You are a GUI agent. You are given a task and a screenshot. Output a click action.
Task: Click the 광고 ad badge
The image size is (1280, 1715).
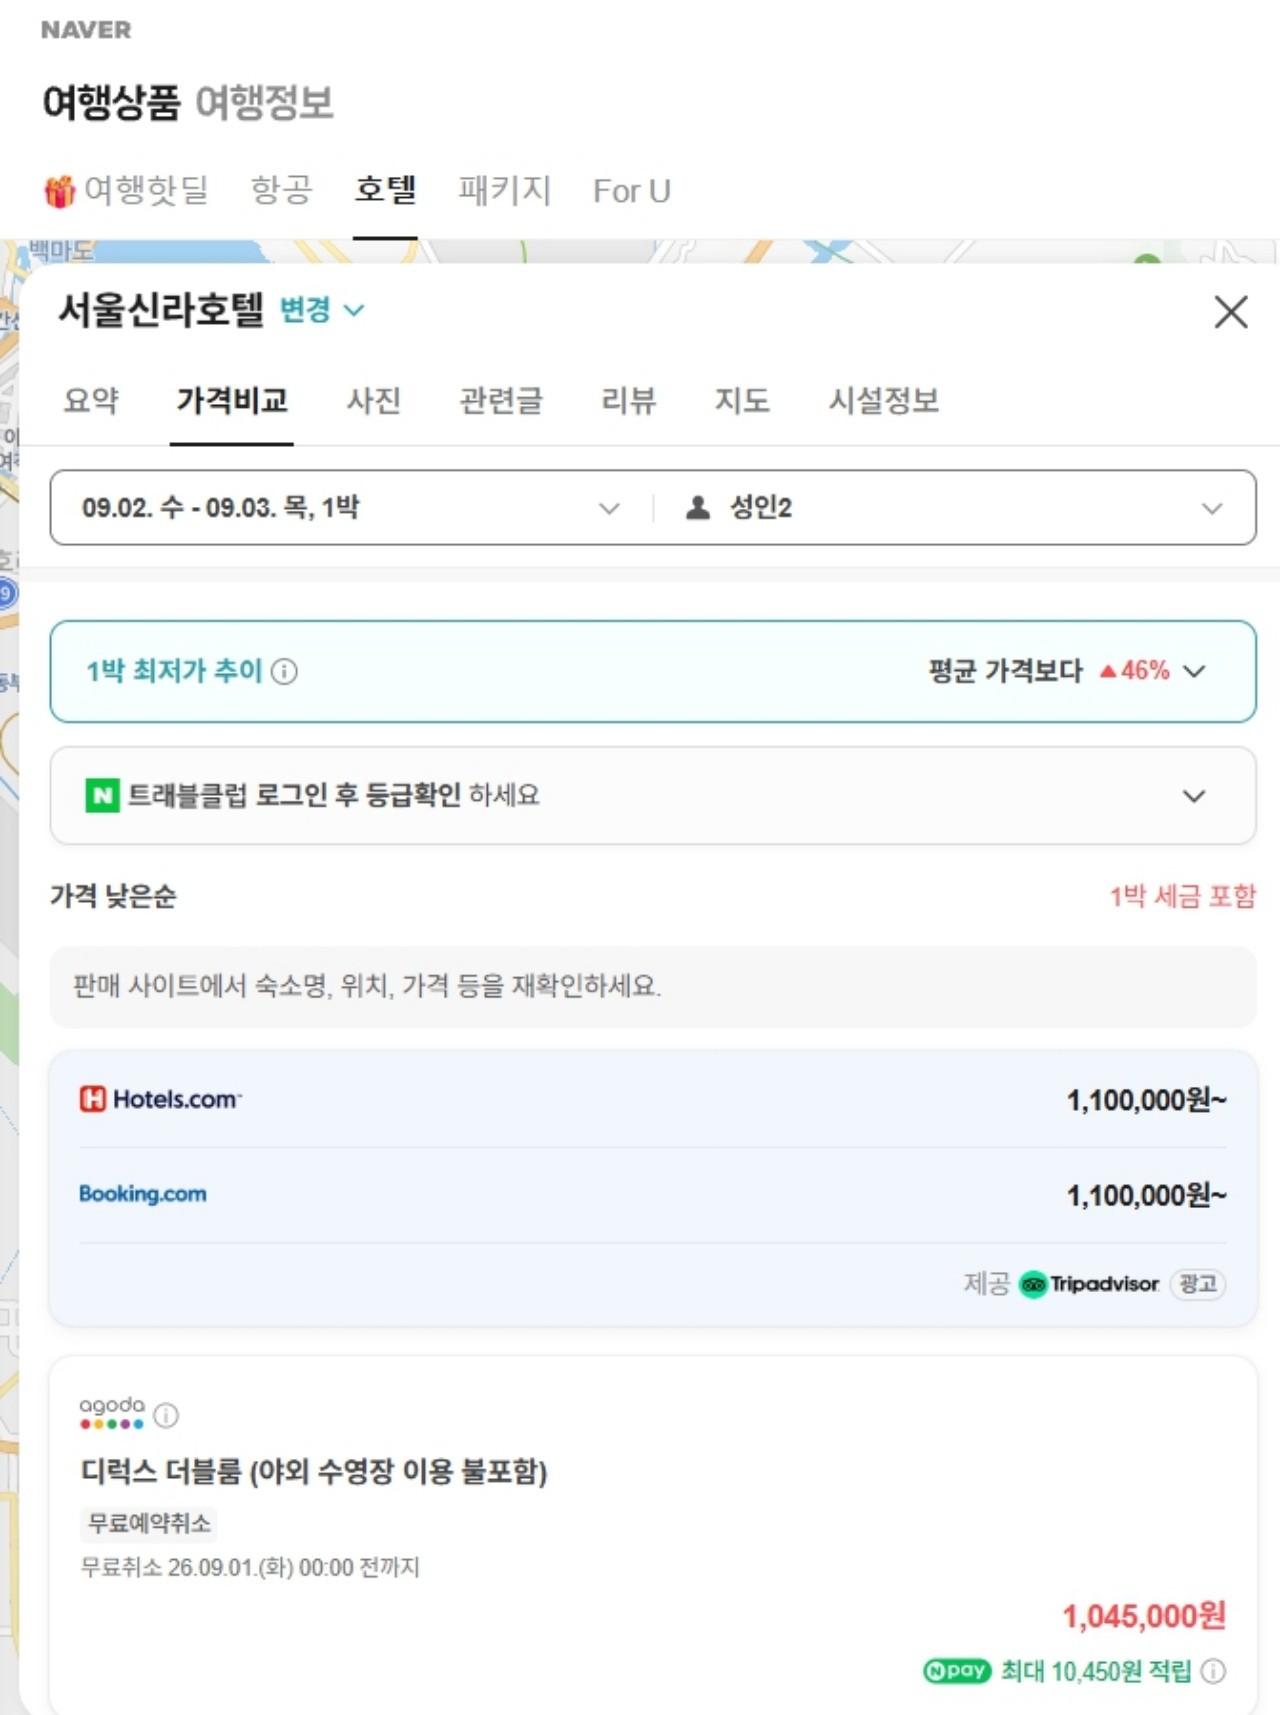tap(1198, 1283)
